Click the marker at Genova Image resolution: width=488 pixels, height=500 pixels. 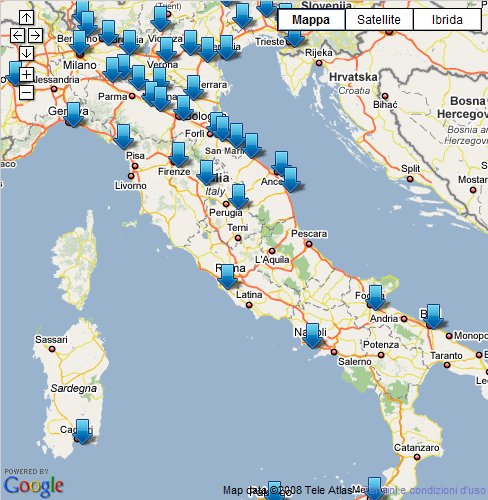coord(73,115)
